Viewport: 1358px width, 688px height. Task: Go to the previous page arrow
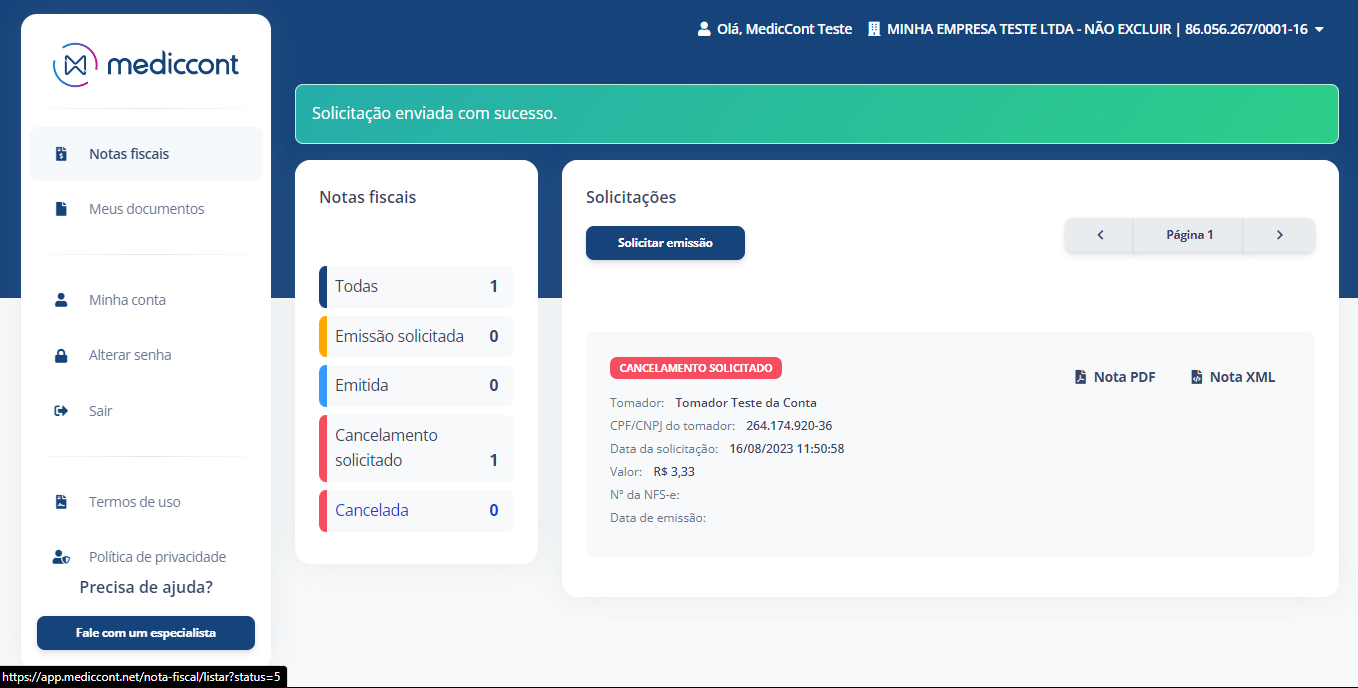[1100, 235]
